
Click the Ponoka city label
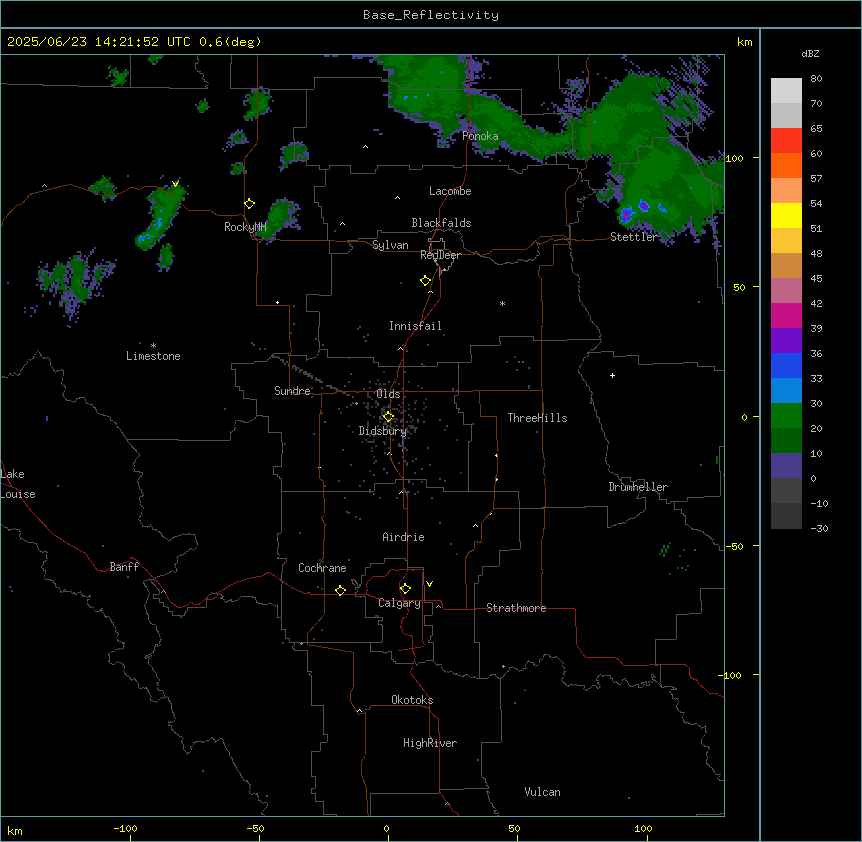click(480, 136)
